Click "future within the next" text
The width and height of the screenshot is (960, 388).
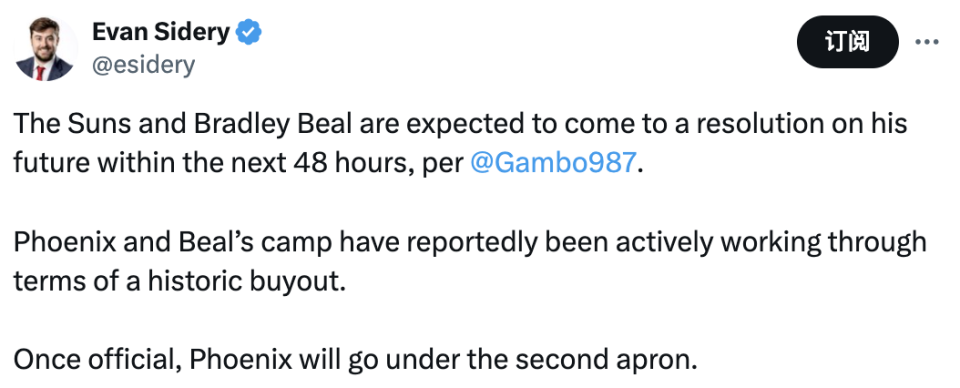pyautogui.click(x=150, y=163)
